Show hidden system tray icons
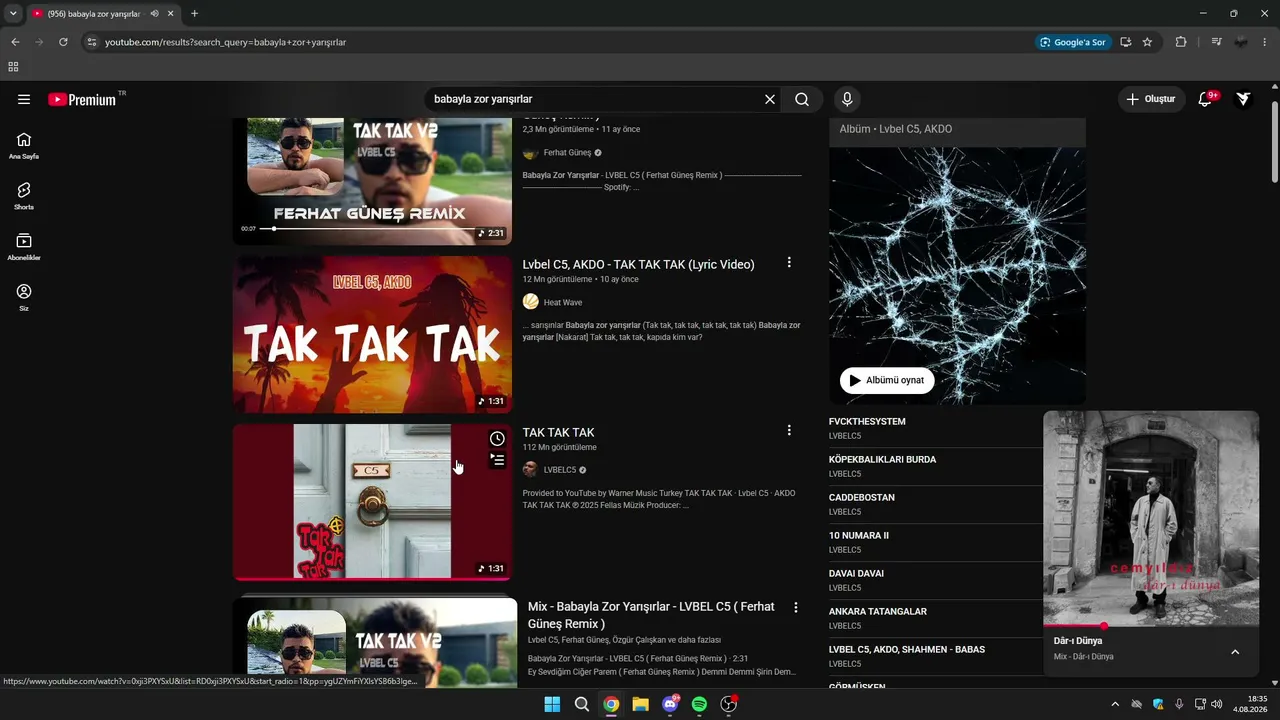 click(1115, 704)
